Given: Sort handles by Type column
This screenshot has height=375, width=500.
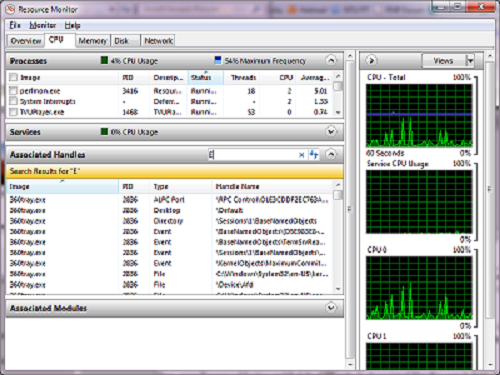Looking at the screenshot, I should click(x=180, y=186).
